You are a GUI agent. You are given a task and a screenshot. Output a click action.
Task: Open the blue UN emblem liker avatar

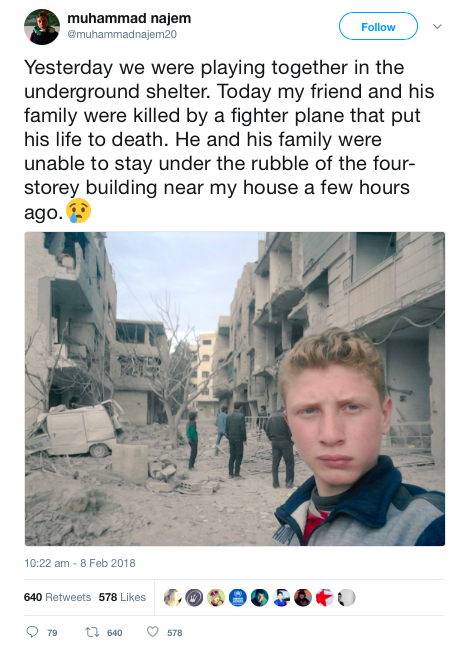coord(238,598)
